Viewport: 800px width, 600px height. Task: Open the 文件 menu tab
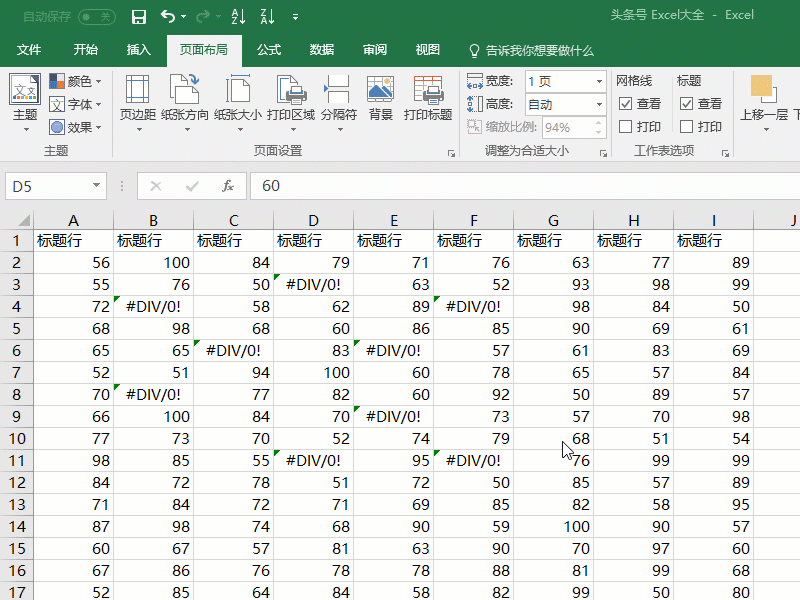point(29,49)
